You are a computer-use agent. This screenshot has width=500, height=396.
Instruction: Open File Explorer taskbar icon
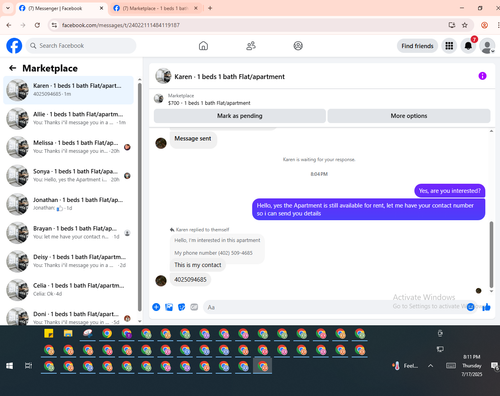click(68, 333)
